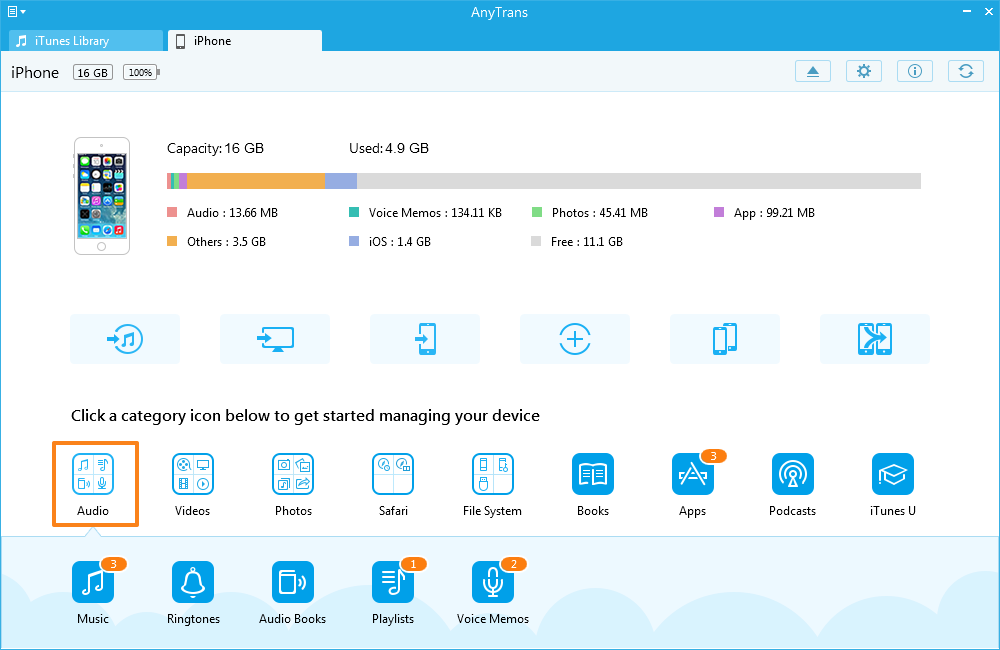Viewport: 1000px width, 650px height.
Task: Open the Books category
Action: (593, 474)
